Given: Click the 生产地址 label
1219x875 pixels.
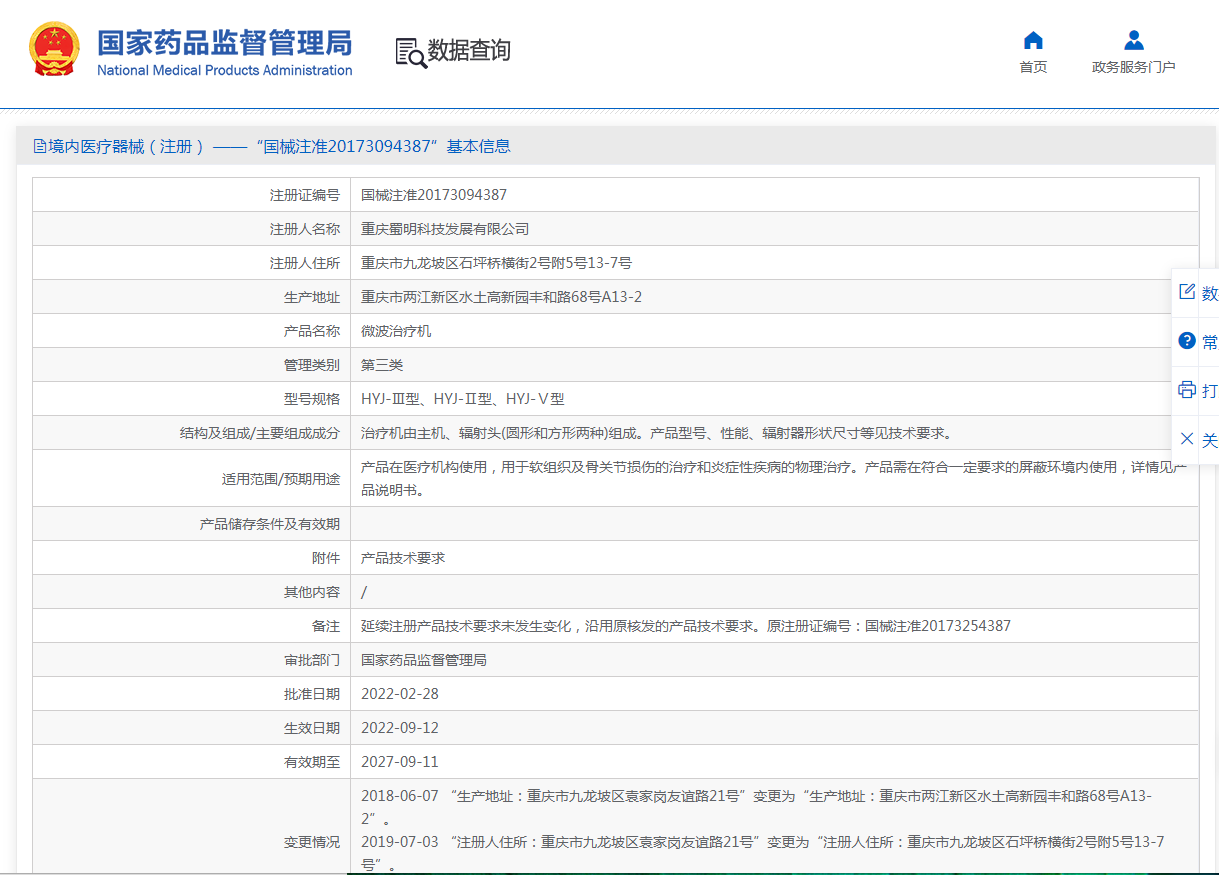Looking at the screenshot, I should click(x=312, y=297).
